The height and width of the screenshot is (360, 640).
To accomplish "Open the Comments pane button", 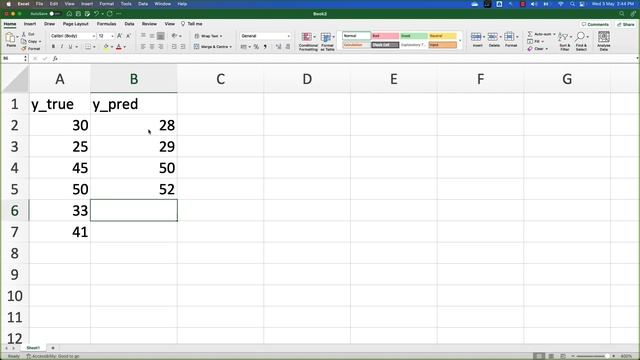I will point(596,24).
